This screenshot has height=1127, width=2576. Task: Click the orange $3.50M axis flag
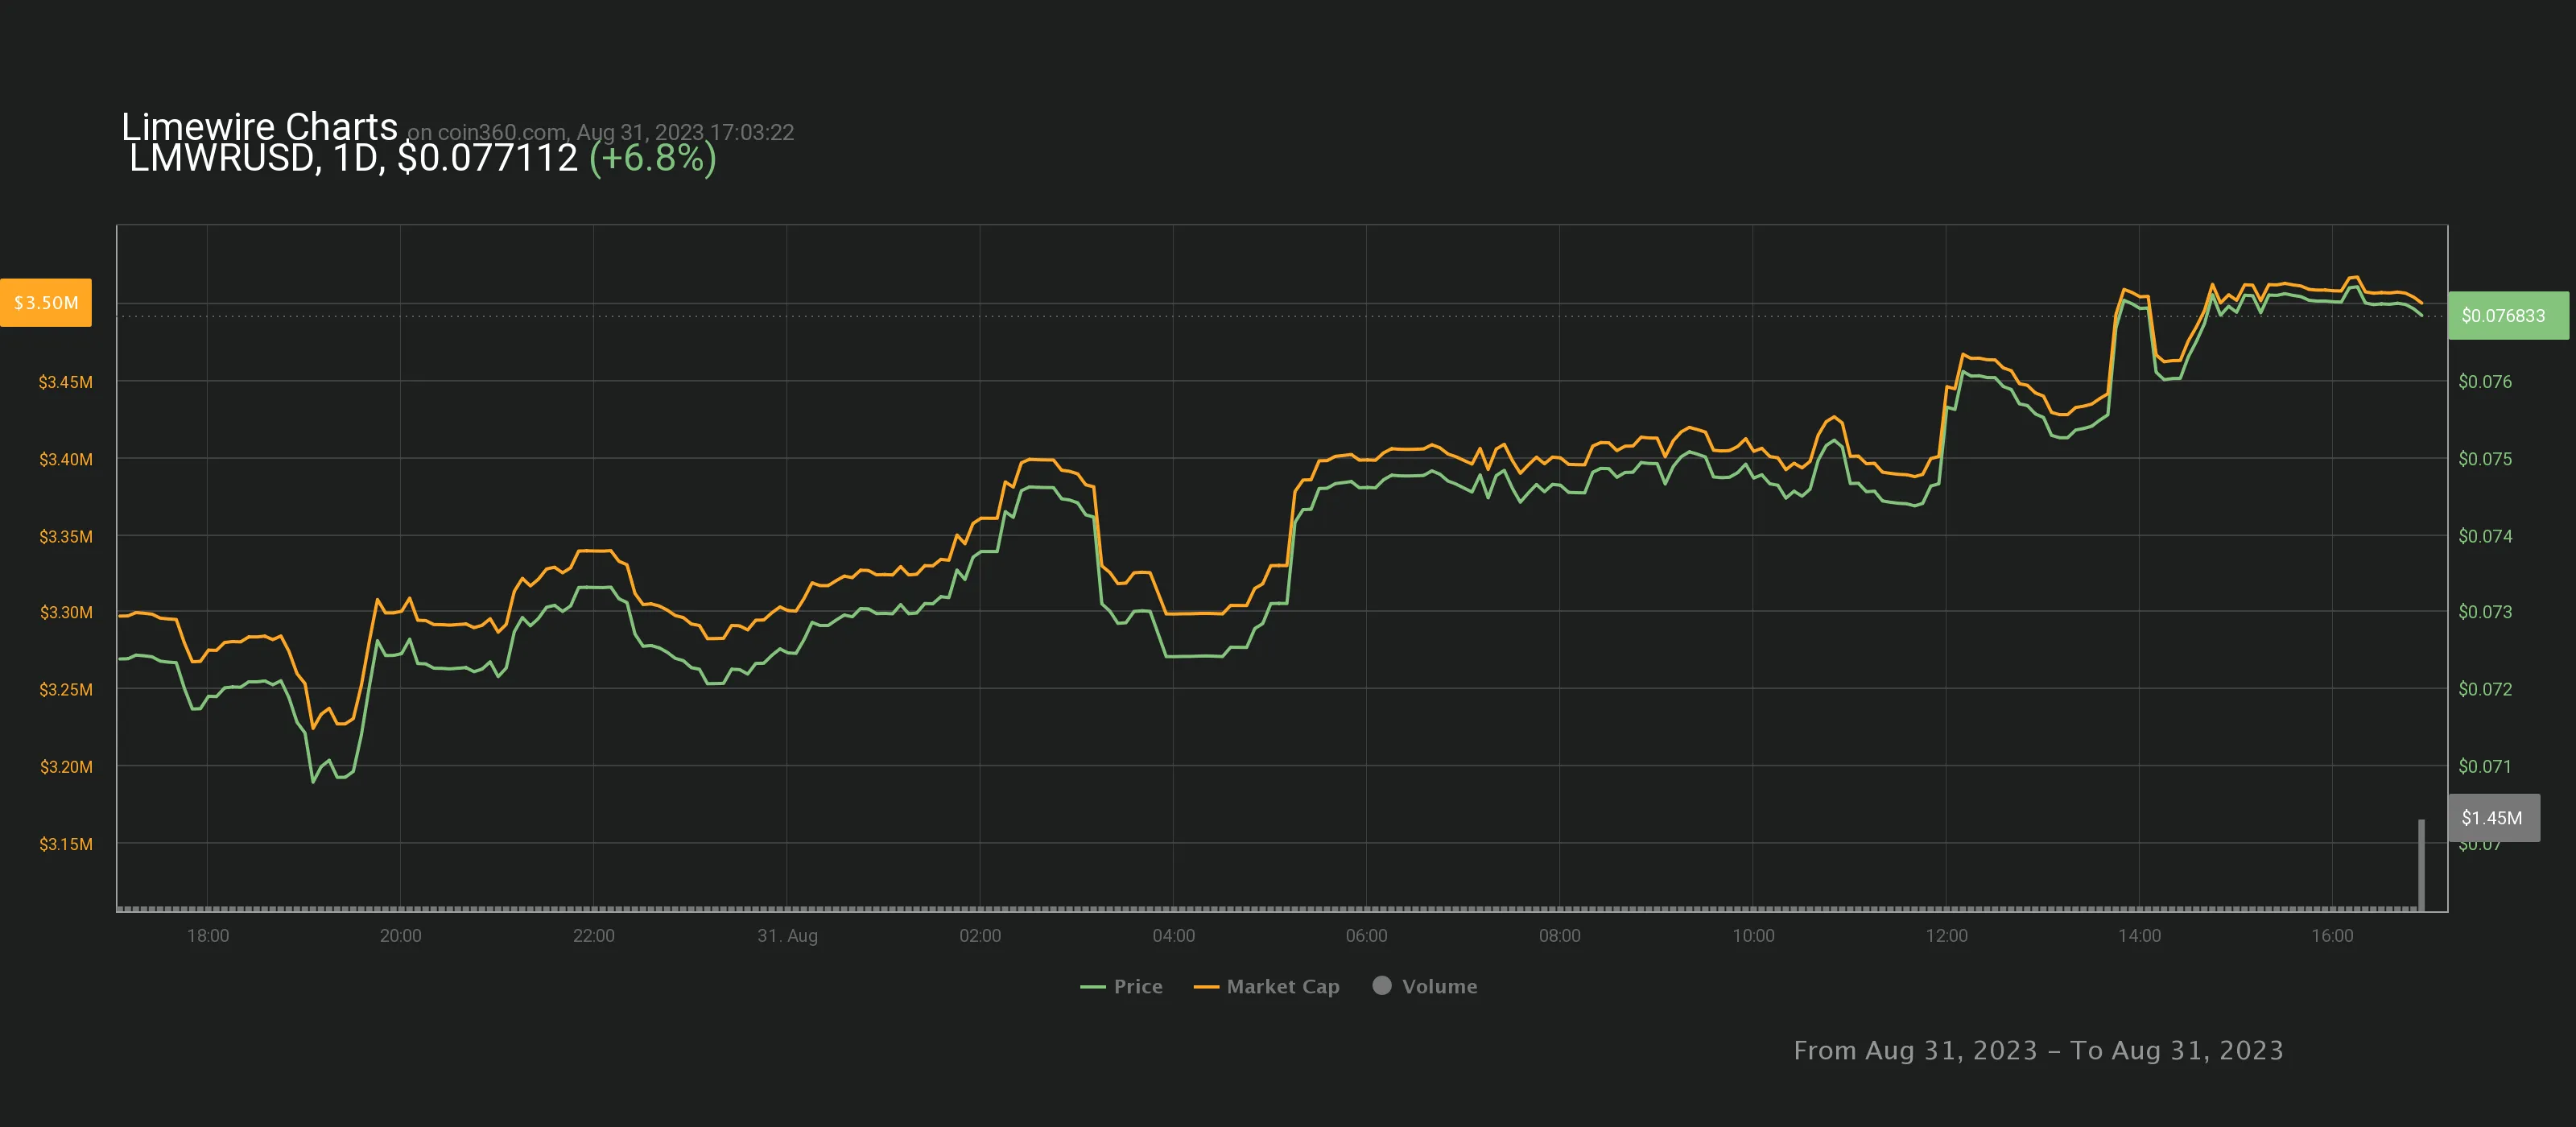(x=46, y=302)
